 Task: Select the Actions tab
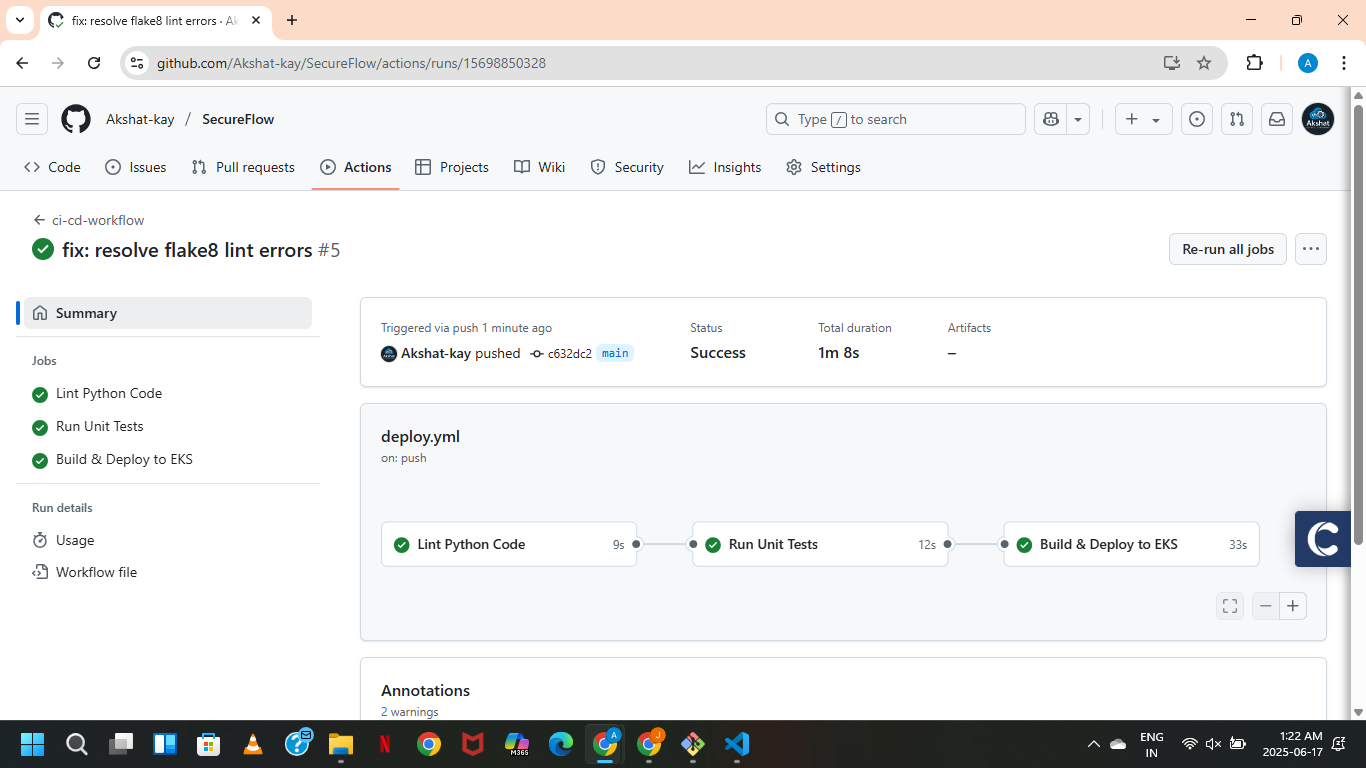356,167
